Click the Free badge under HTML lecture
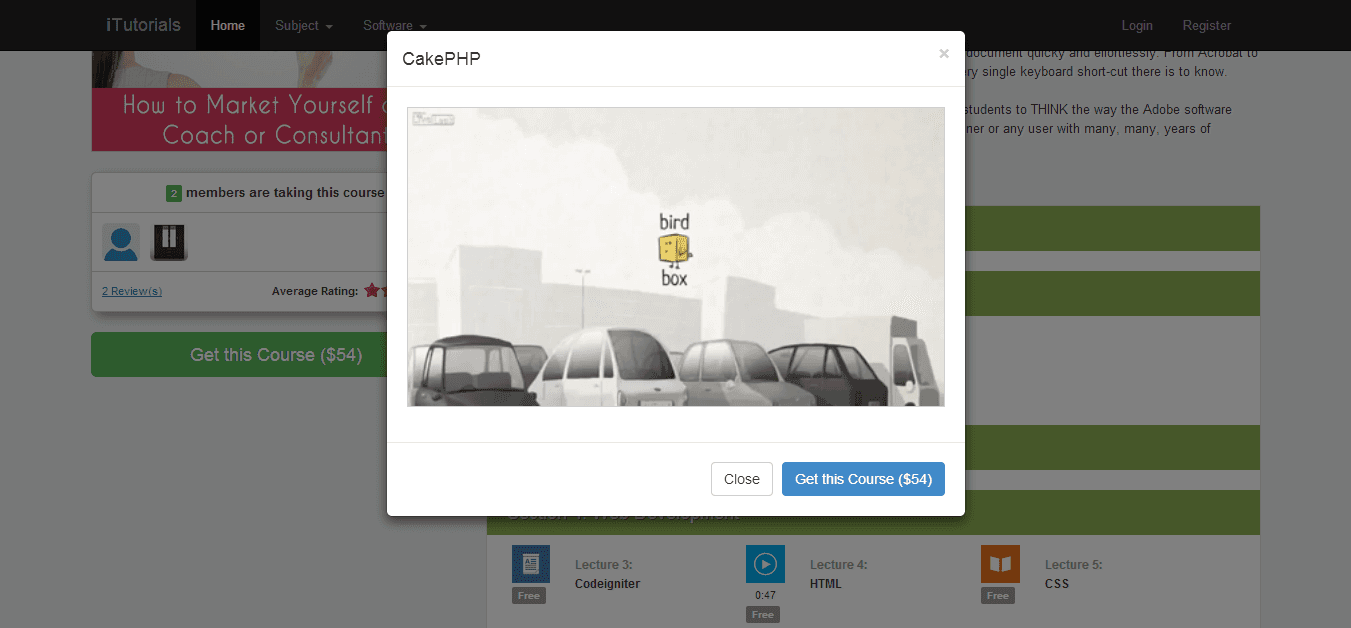Viewport: 1351px width, 628px height. coord(763,614)
